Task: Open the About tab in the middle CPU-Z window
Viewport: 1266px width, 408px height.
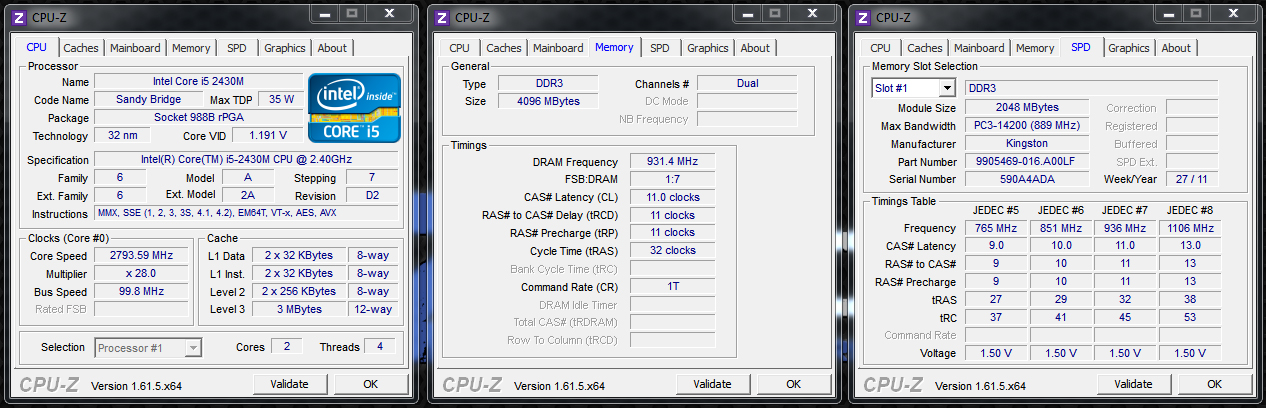Action: (x=755, y=48)
